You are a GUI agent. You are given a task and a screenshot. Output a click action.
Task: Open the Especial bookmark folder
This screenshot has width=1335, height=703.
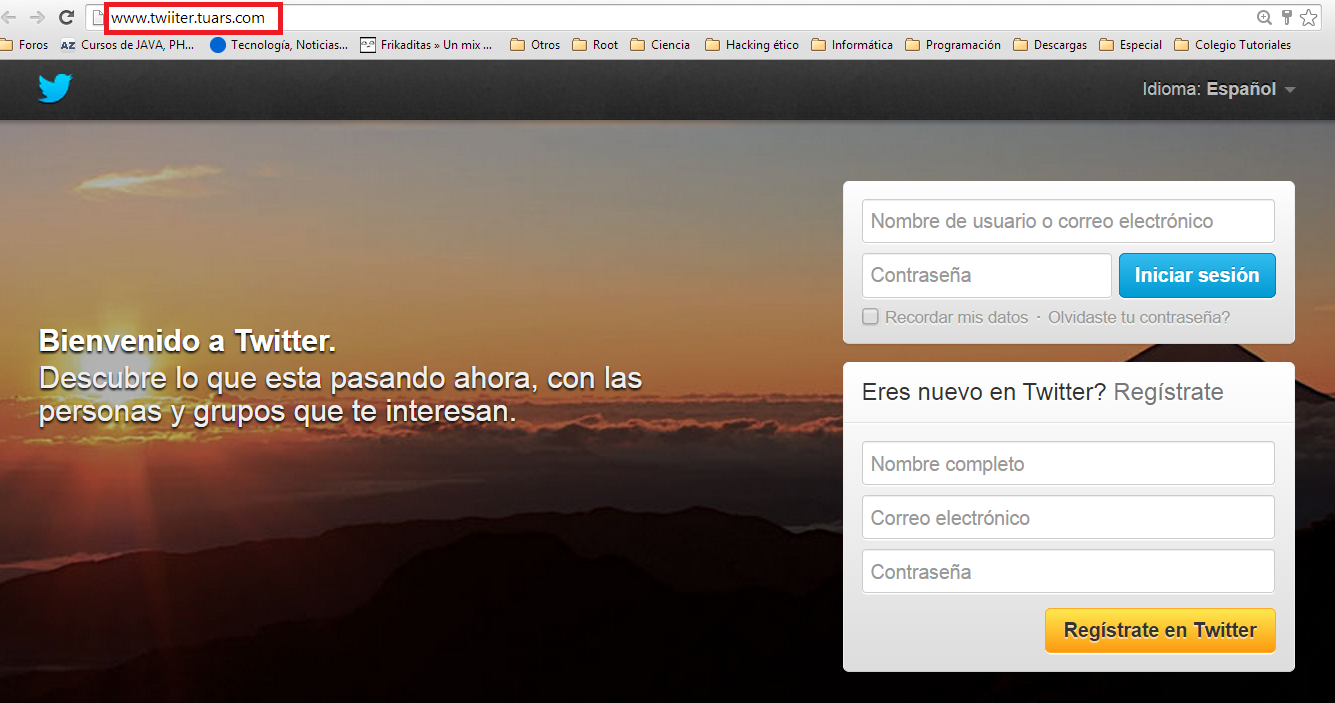[x=1130, y=45]
